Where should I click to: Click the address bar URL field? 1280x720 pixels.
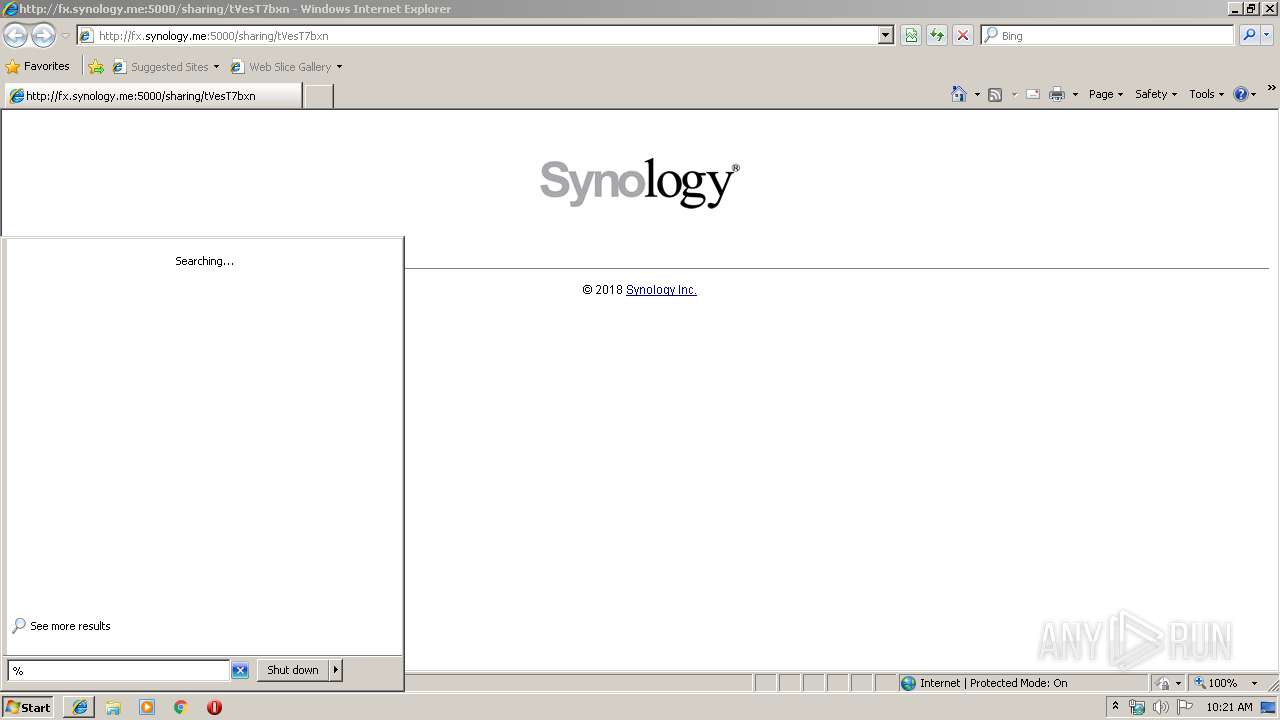pos(478,35)
